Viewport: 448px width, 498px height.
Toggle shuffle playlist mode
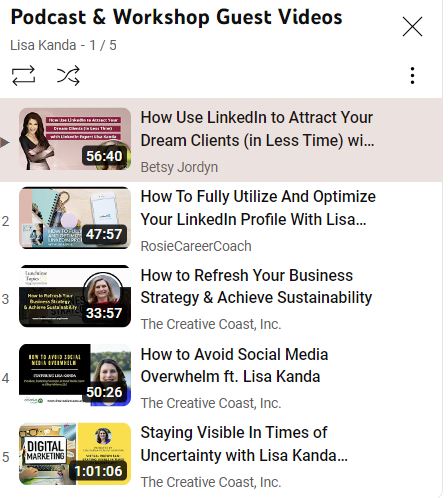click(68, 76)
